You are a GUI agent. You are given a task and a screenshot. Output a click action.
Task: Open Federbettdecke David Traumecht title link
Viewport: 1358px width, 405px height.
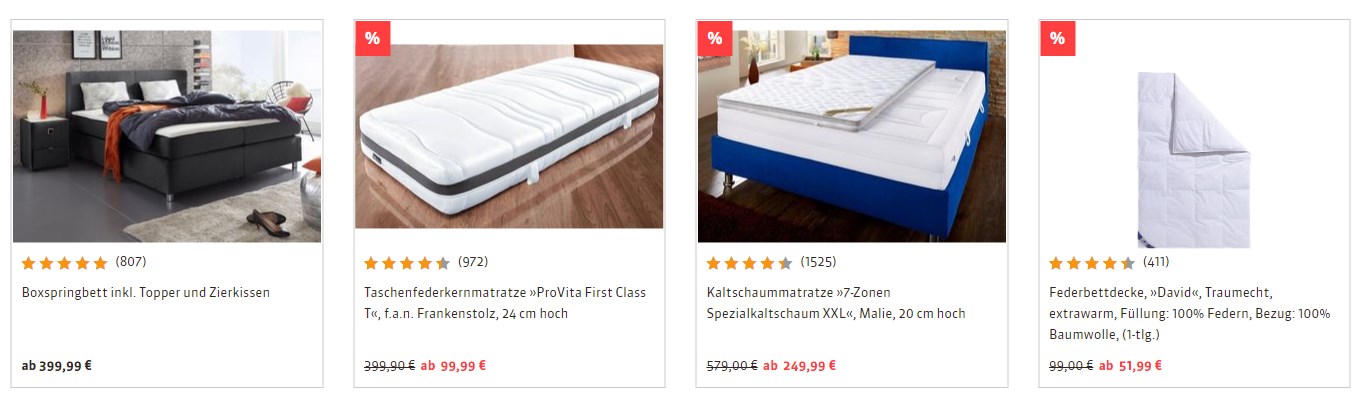1189,313
